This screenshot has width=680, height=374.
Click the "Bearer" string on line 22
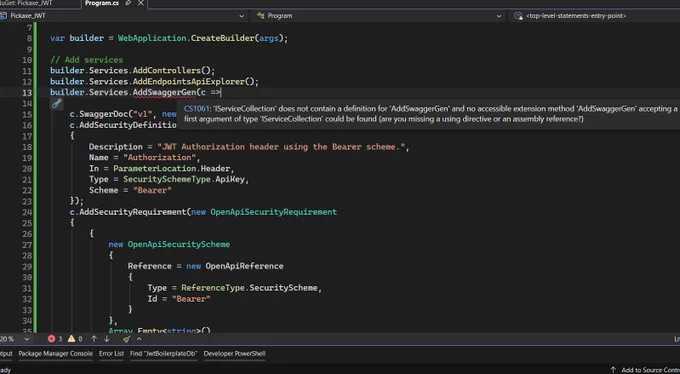[152, 190]
